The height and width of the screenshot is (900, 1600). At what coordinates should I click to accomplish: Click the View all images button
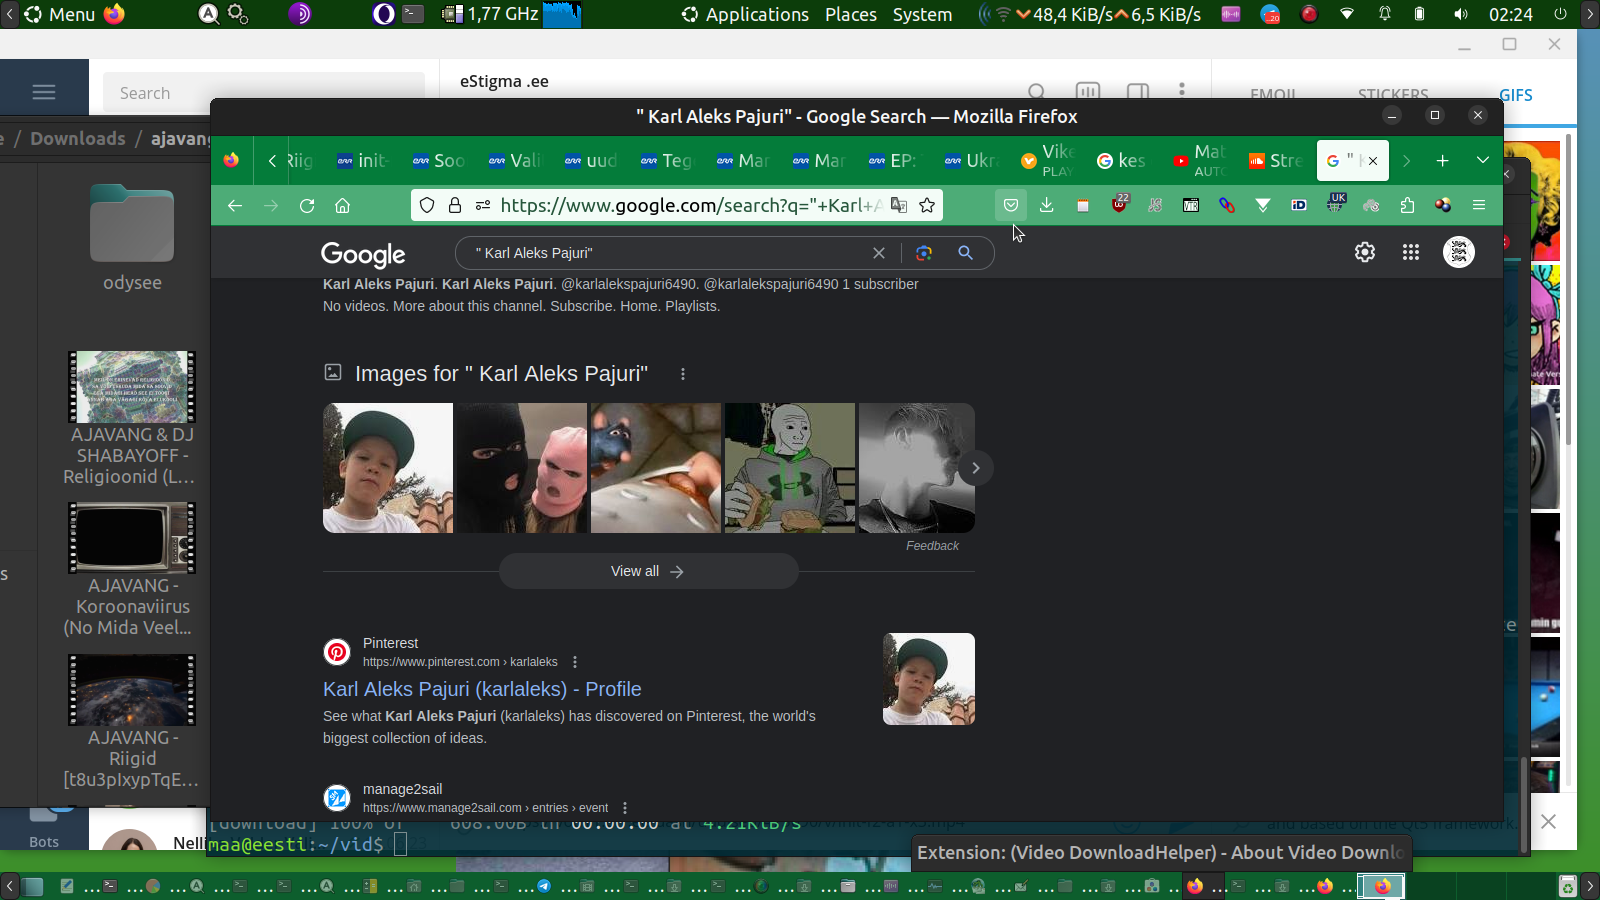pyautogui.click(x=648, y=571)
